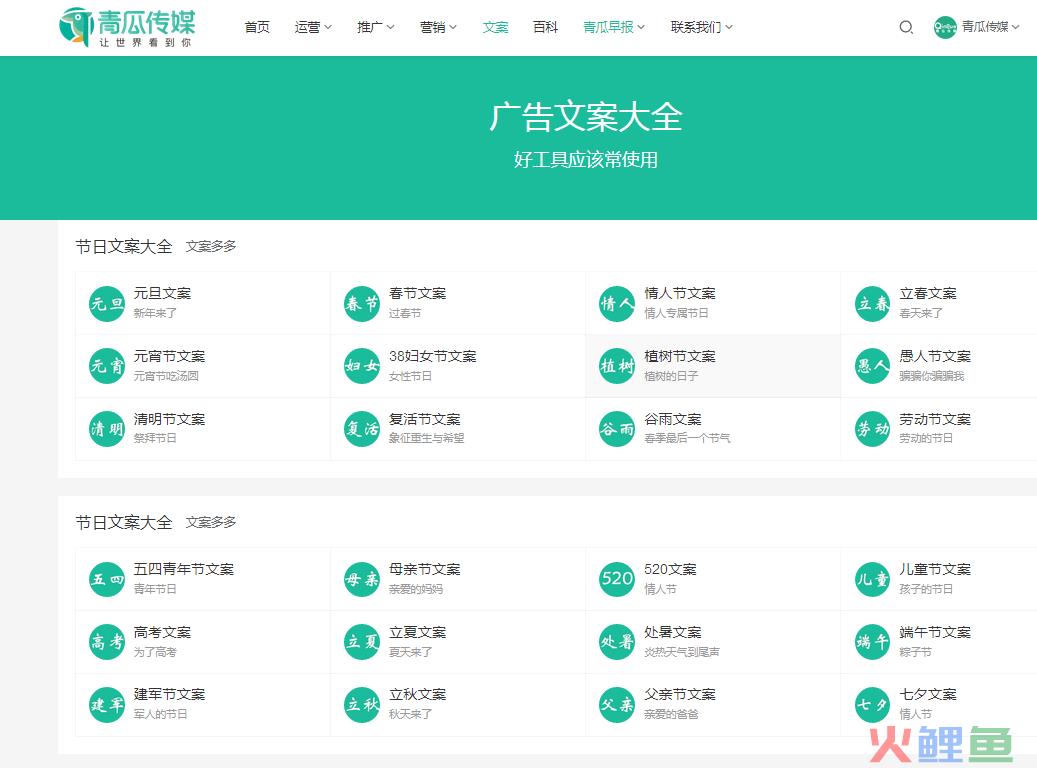Image resolution: width=1037 pixels, height=768 pixels.
Task: Click the 立秋 round icon
Action: [362, 704]
